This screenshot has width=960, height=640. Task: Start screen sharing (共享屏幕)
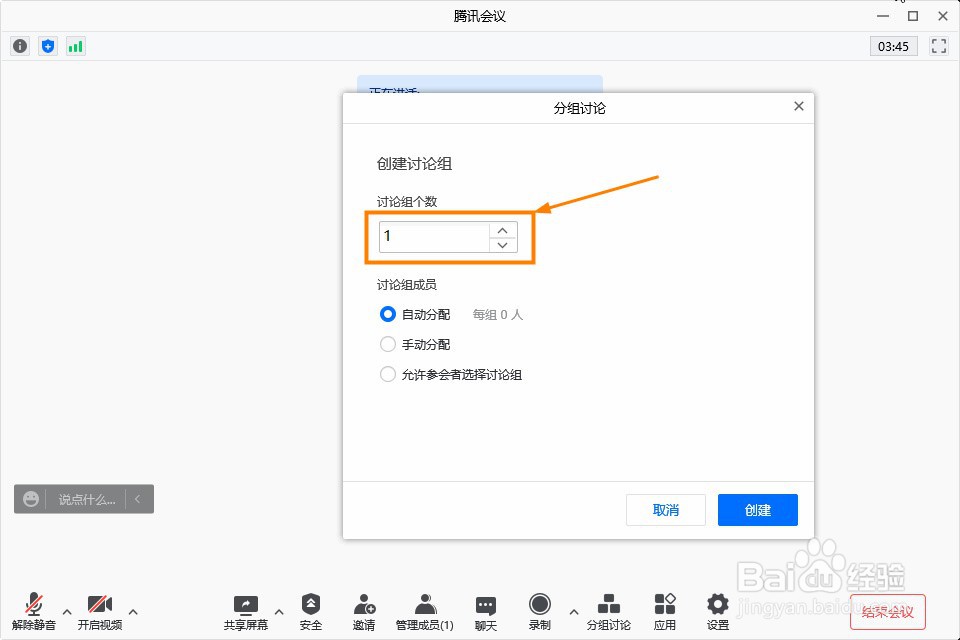click(x=246, y=612)
